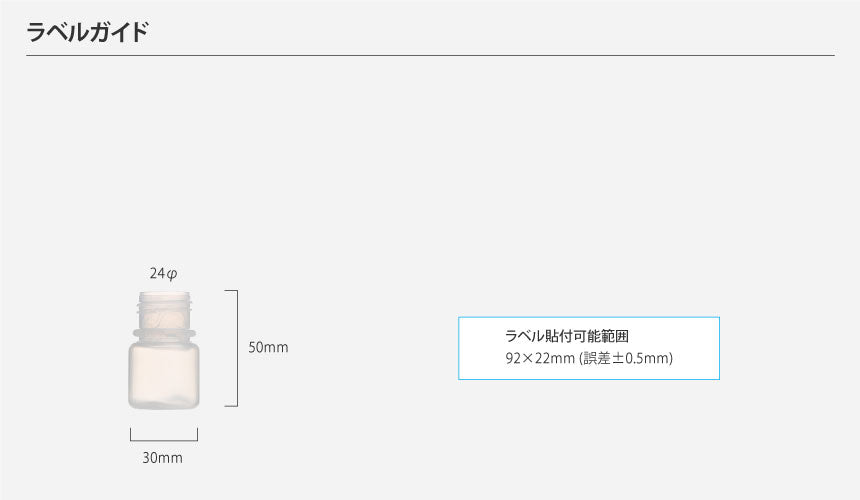This screenshot has width=860, height=500.
Task: Click the 誤差±0.5mm tolerance note
Action: (626, 358)
